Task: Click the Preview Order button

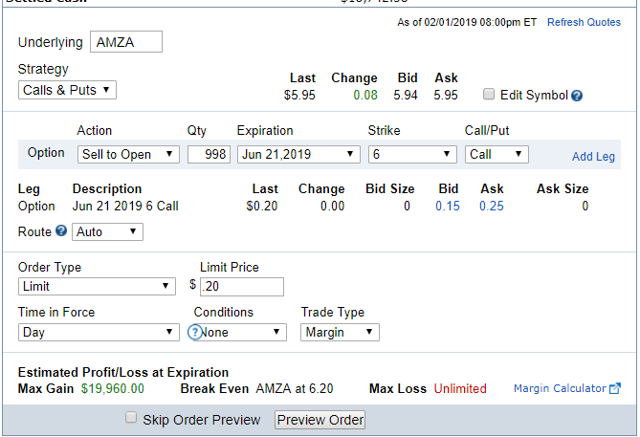Action: tap(320, 420)
